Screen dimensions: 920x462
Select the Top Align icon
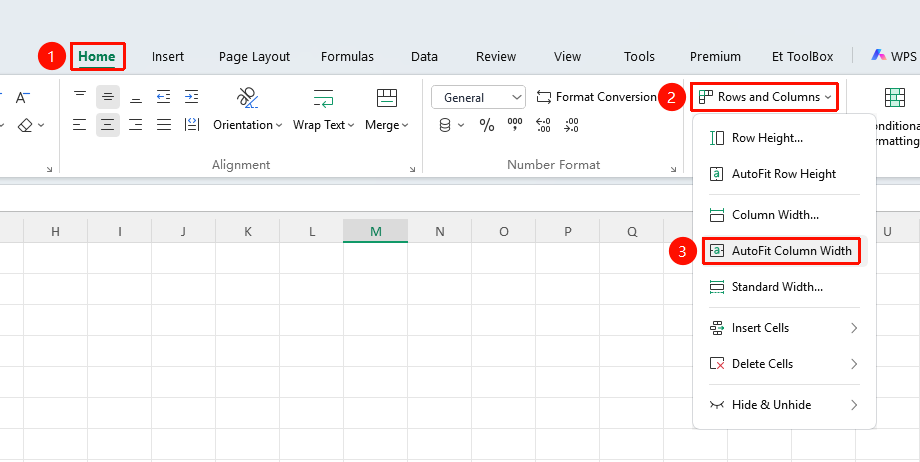click(80, 96)
